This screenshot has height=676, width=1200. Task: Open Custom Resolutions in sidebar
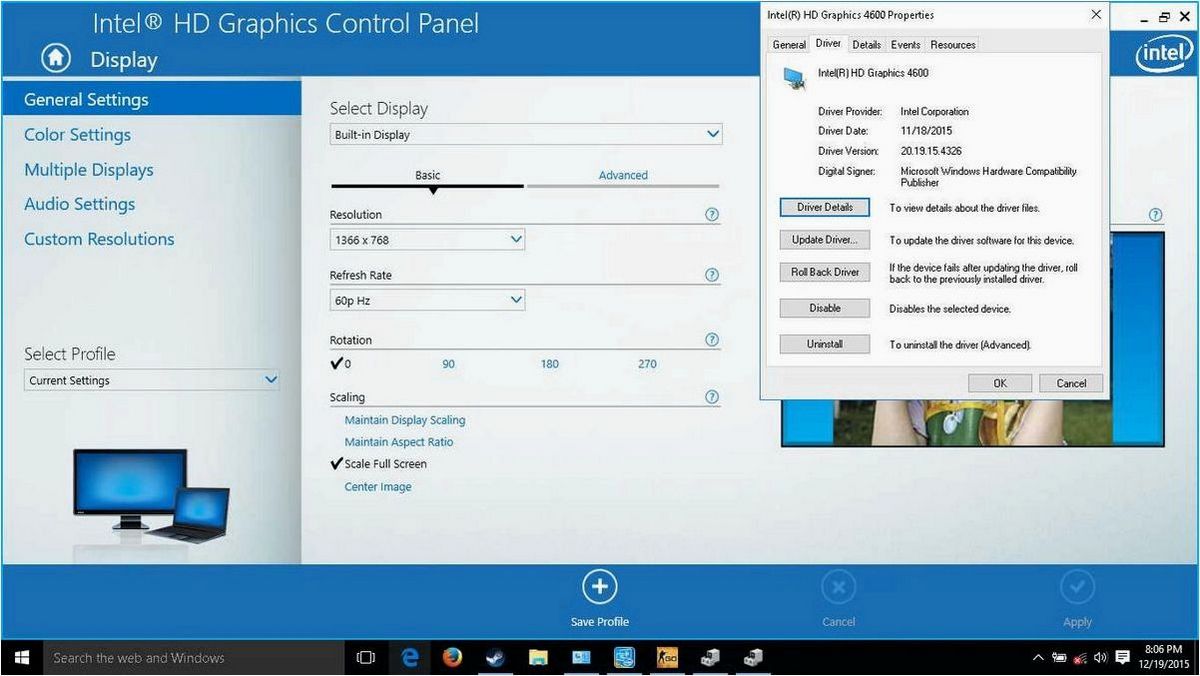click(99, 239)
